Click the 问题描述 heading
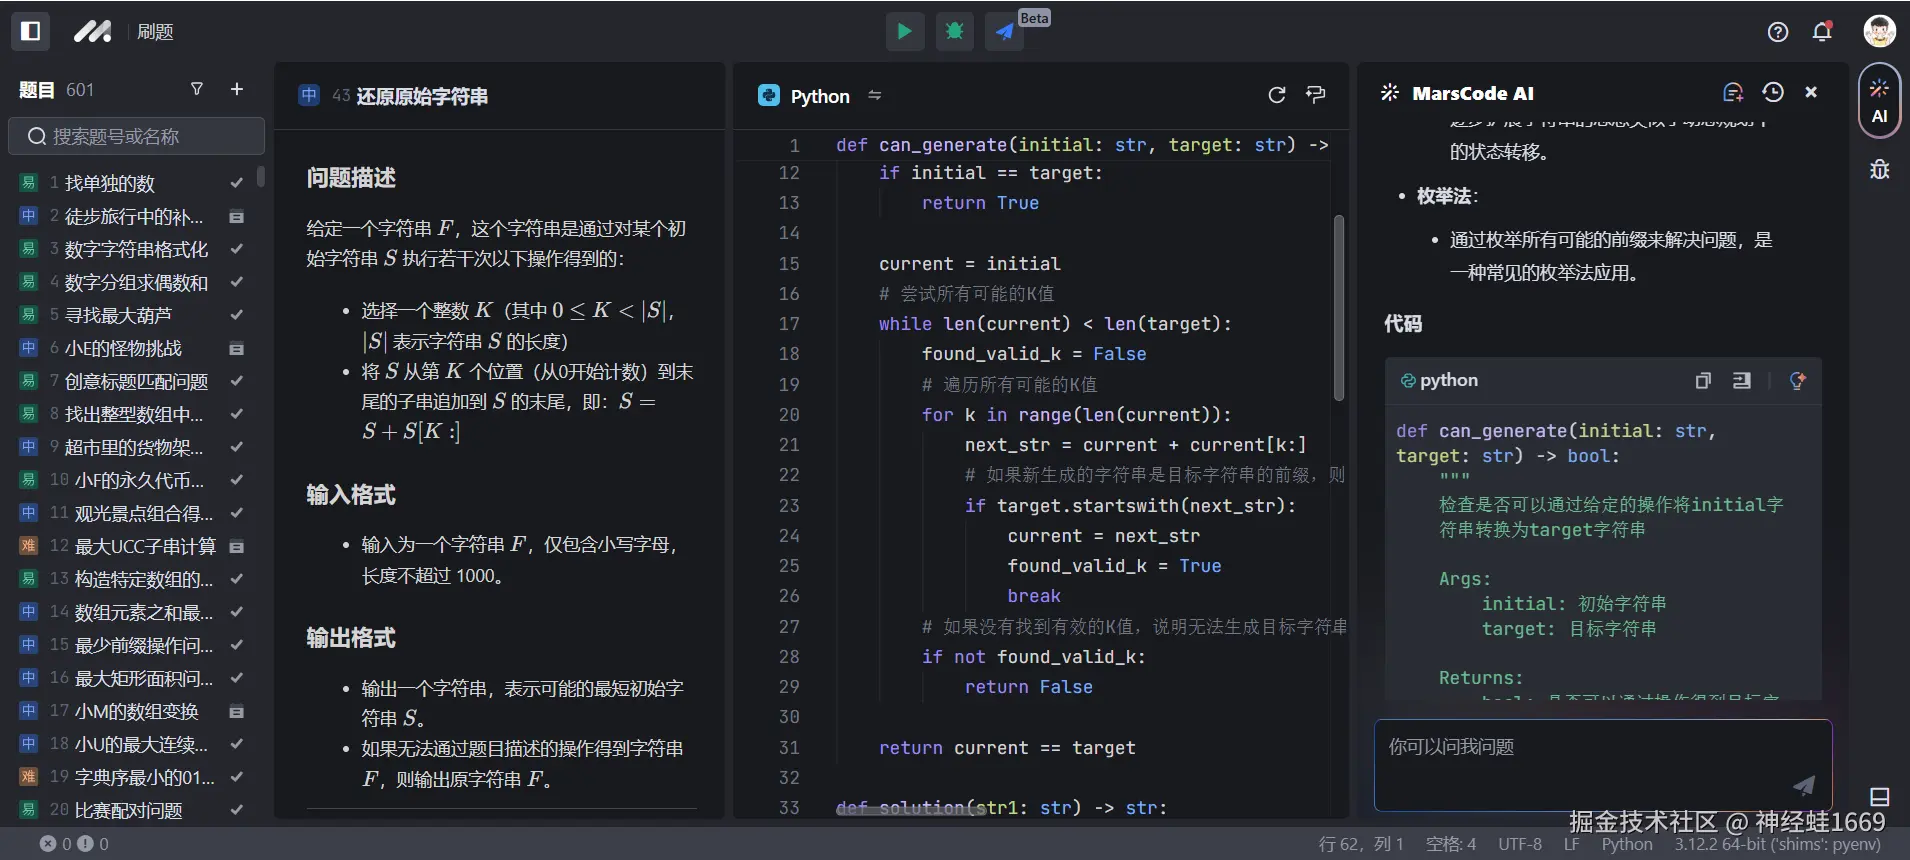1910x860 pixels. [x=351, y=177]
